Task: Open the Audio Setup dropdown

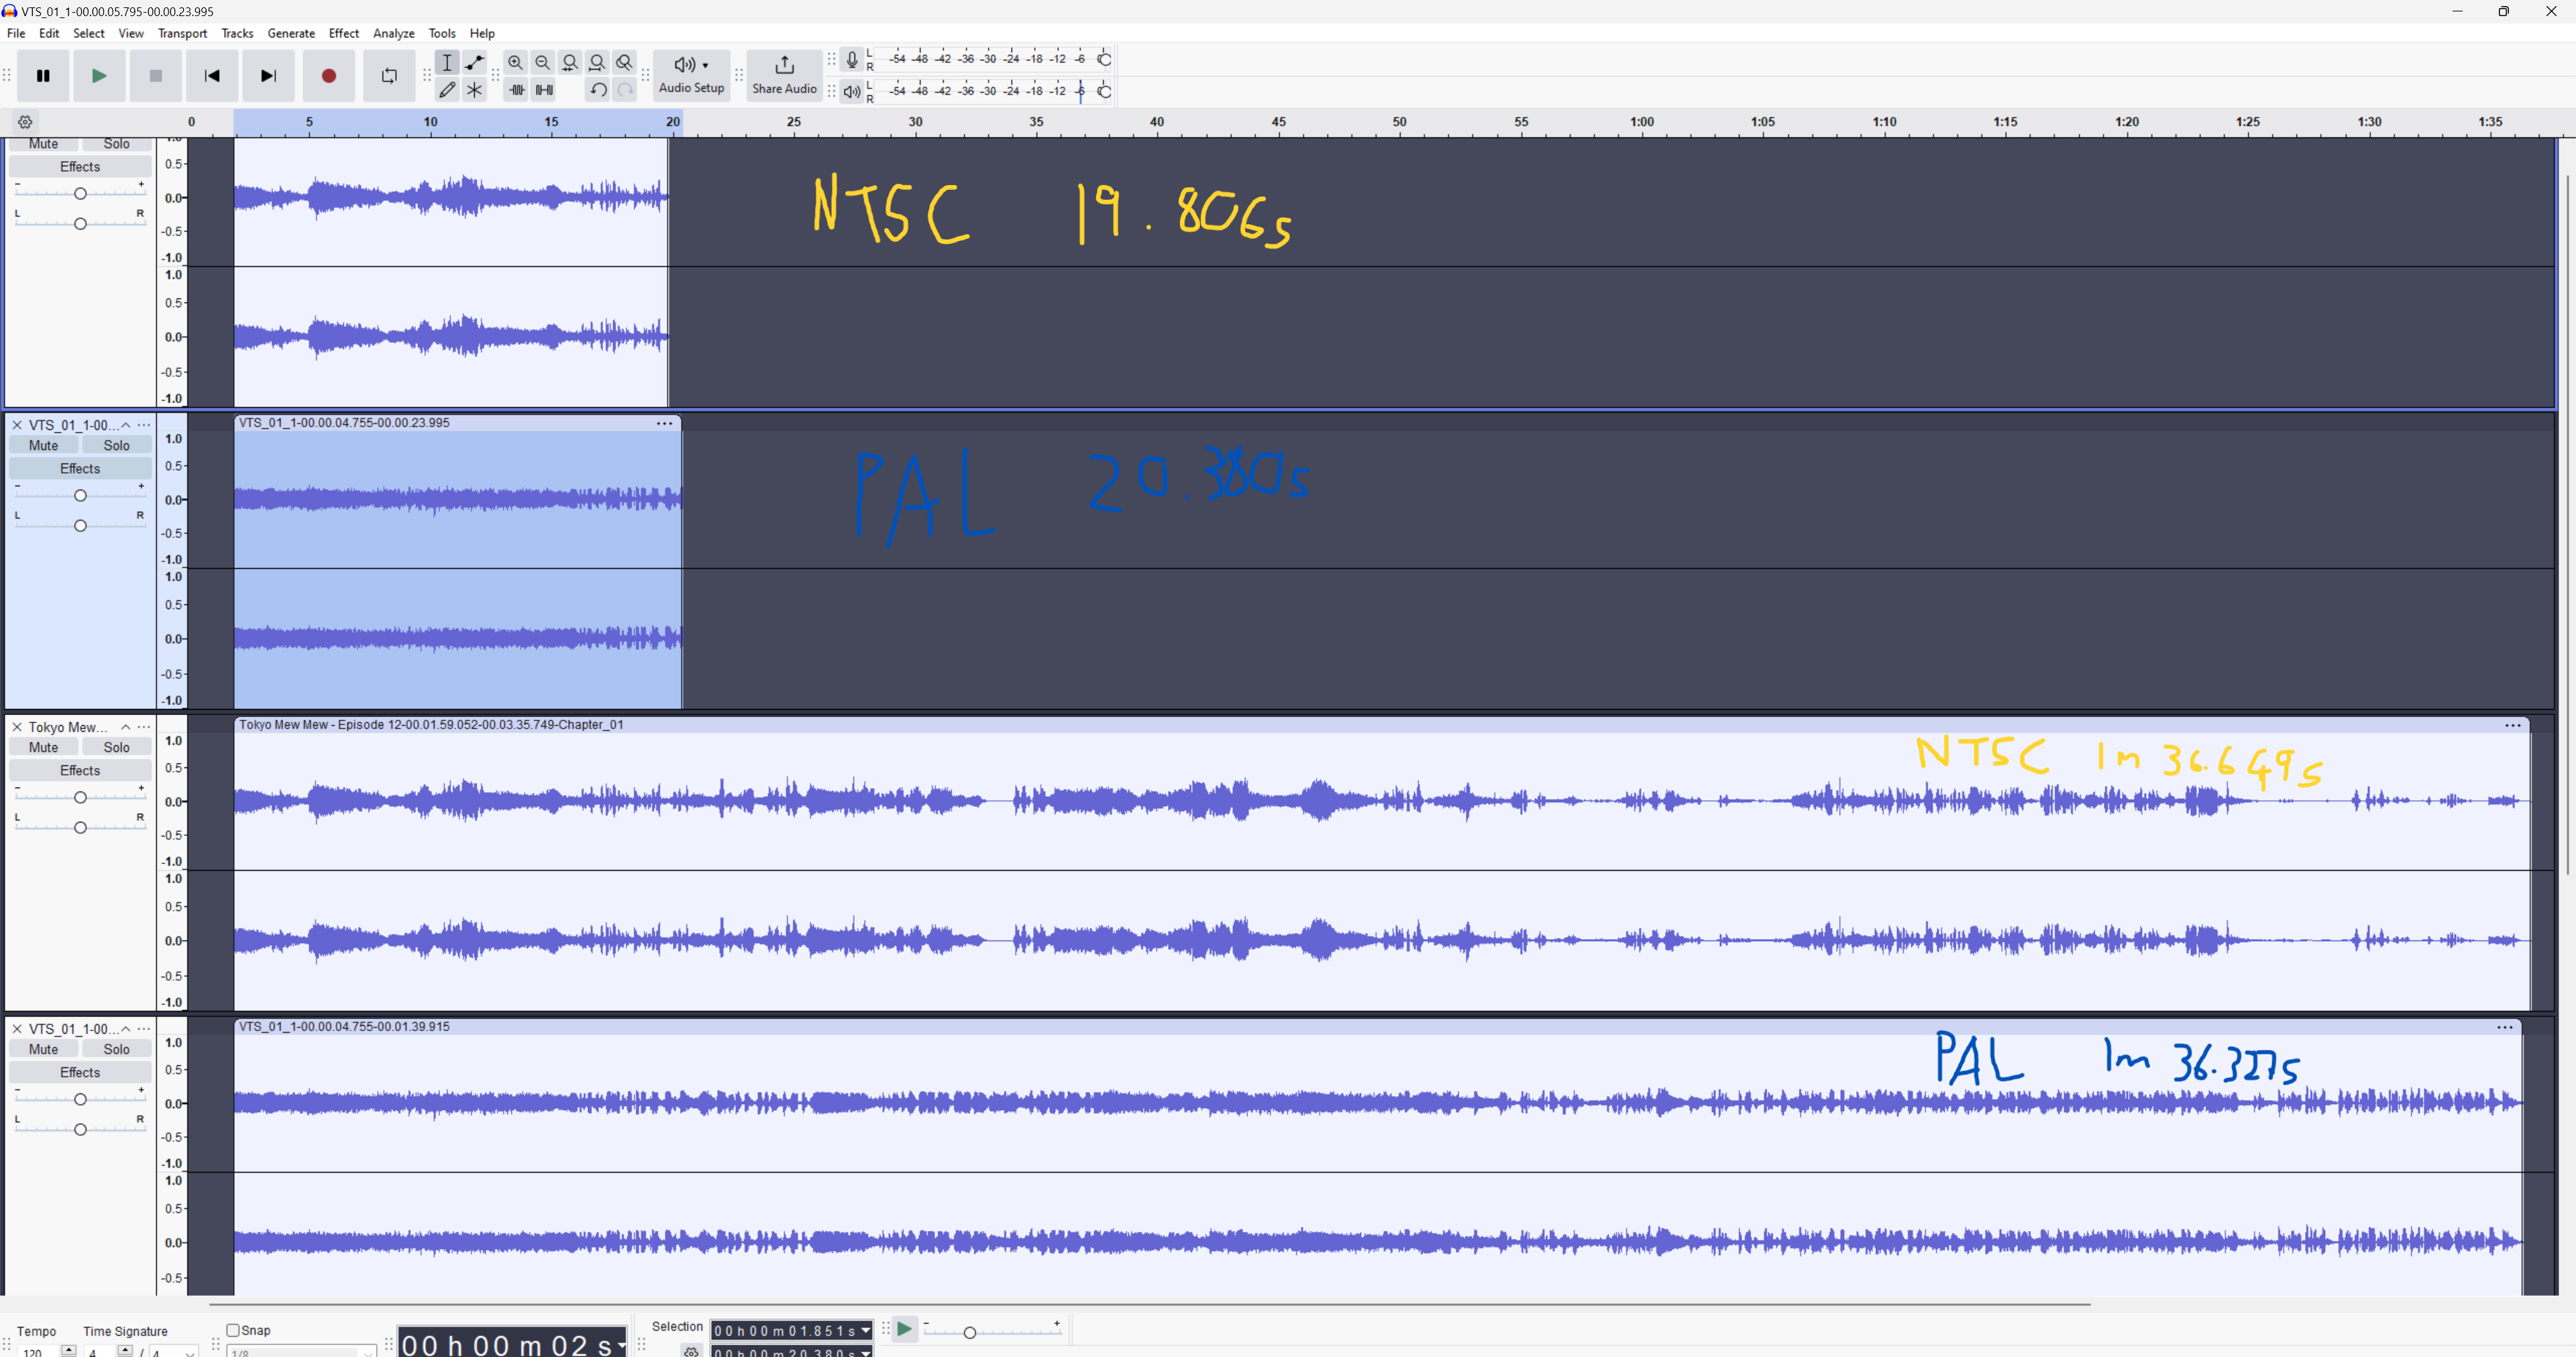Action: 691,75
